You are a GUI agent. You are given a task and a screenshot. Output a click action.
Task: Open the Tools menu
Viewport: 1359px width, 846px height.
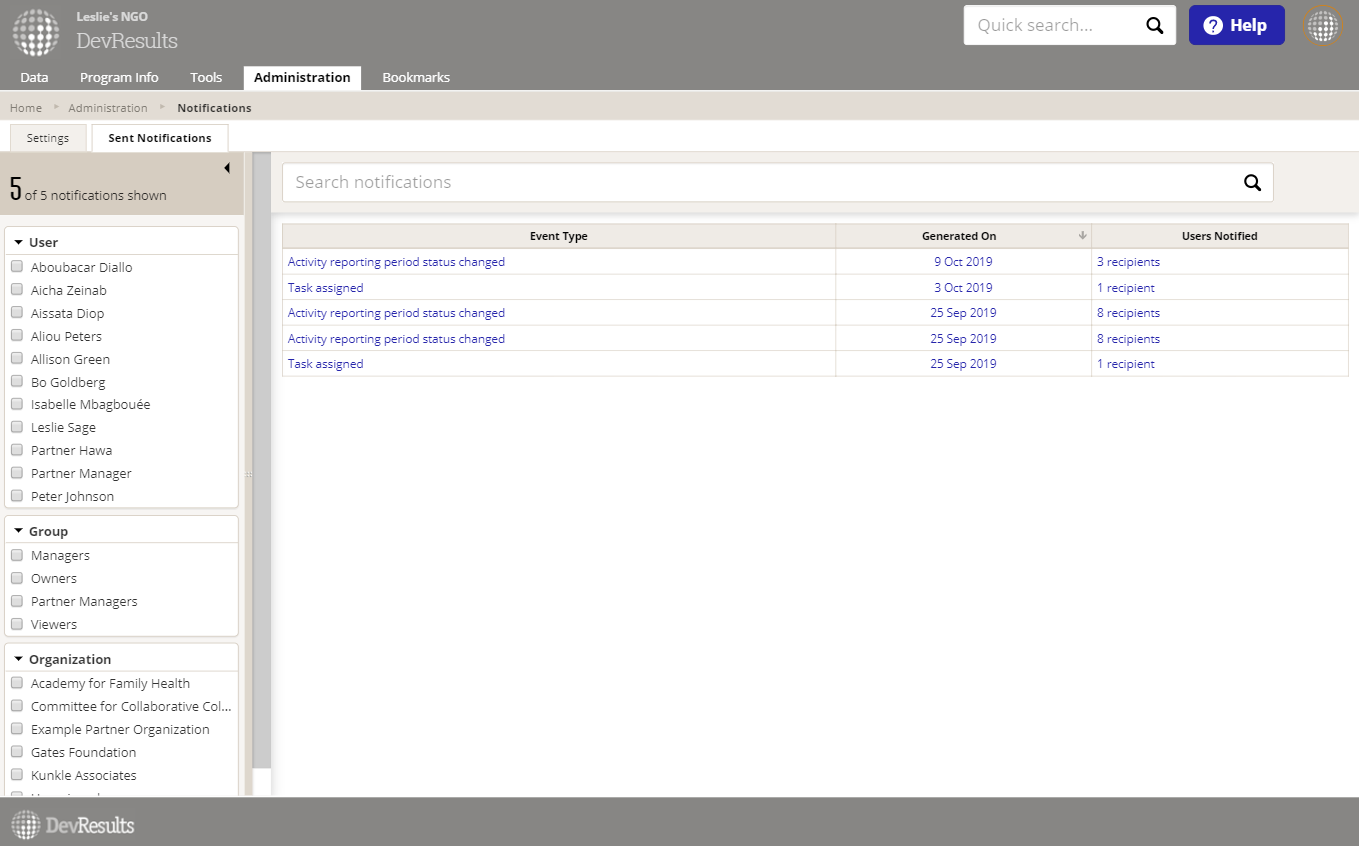(x=206, y=77)
